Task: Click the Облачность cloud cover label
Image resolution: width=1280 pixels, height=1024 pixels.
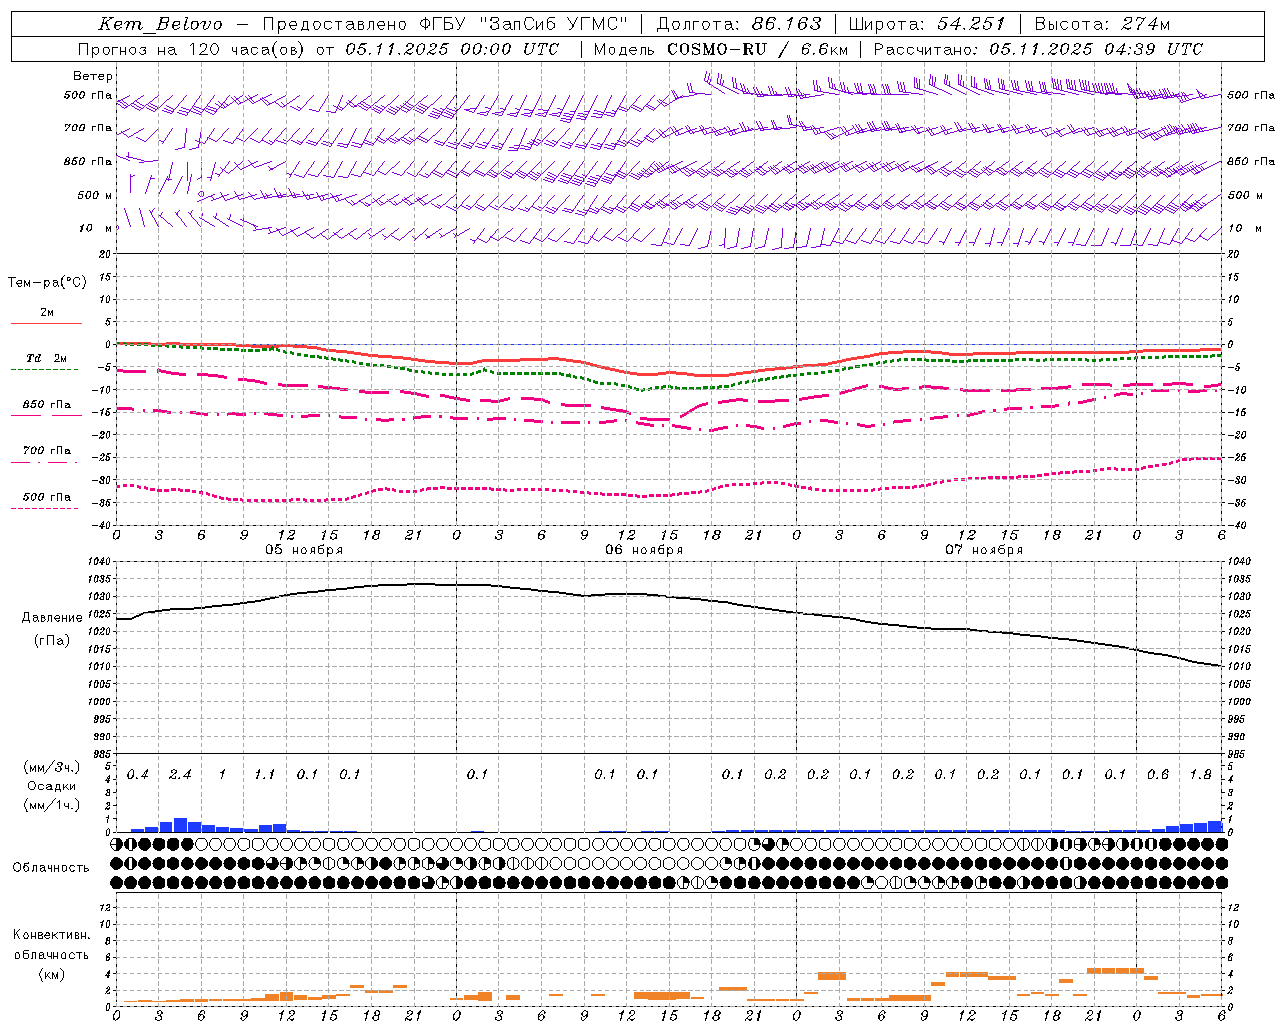Action: 51,868
